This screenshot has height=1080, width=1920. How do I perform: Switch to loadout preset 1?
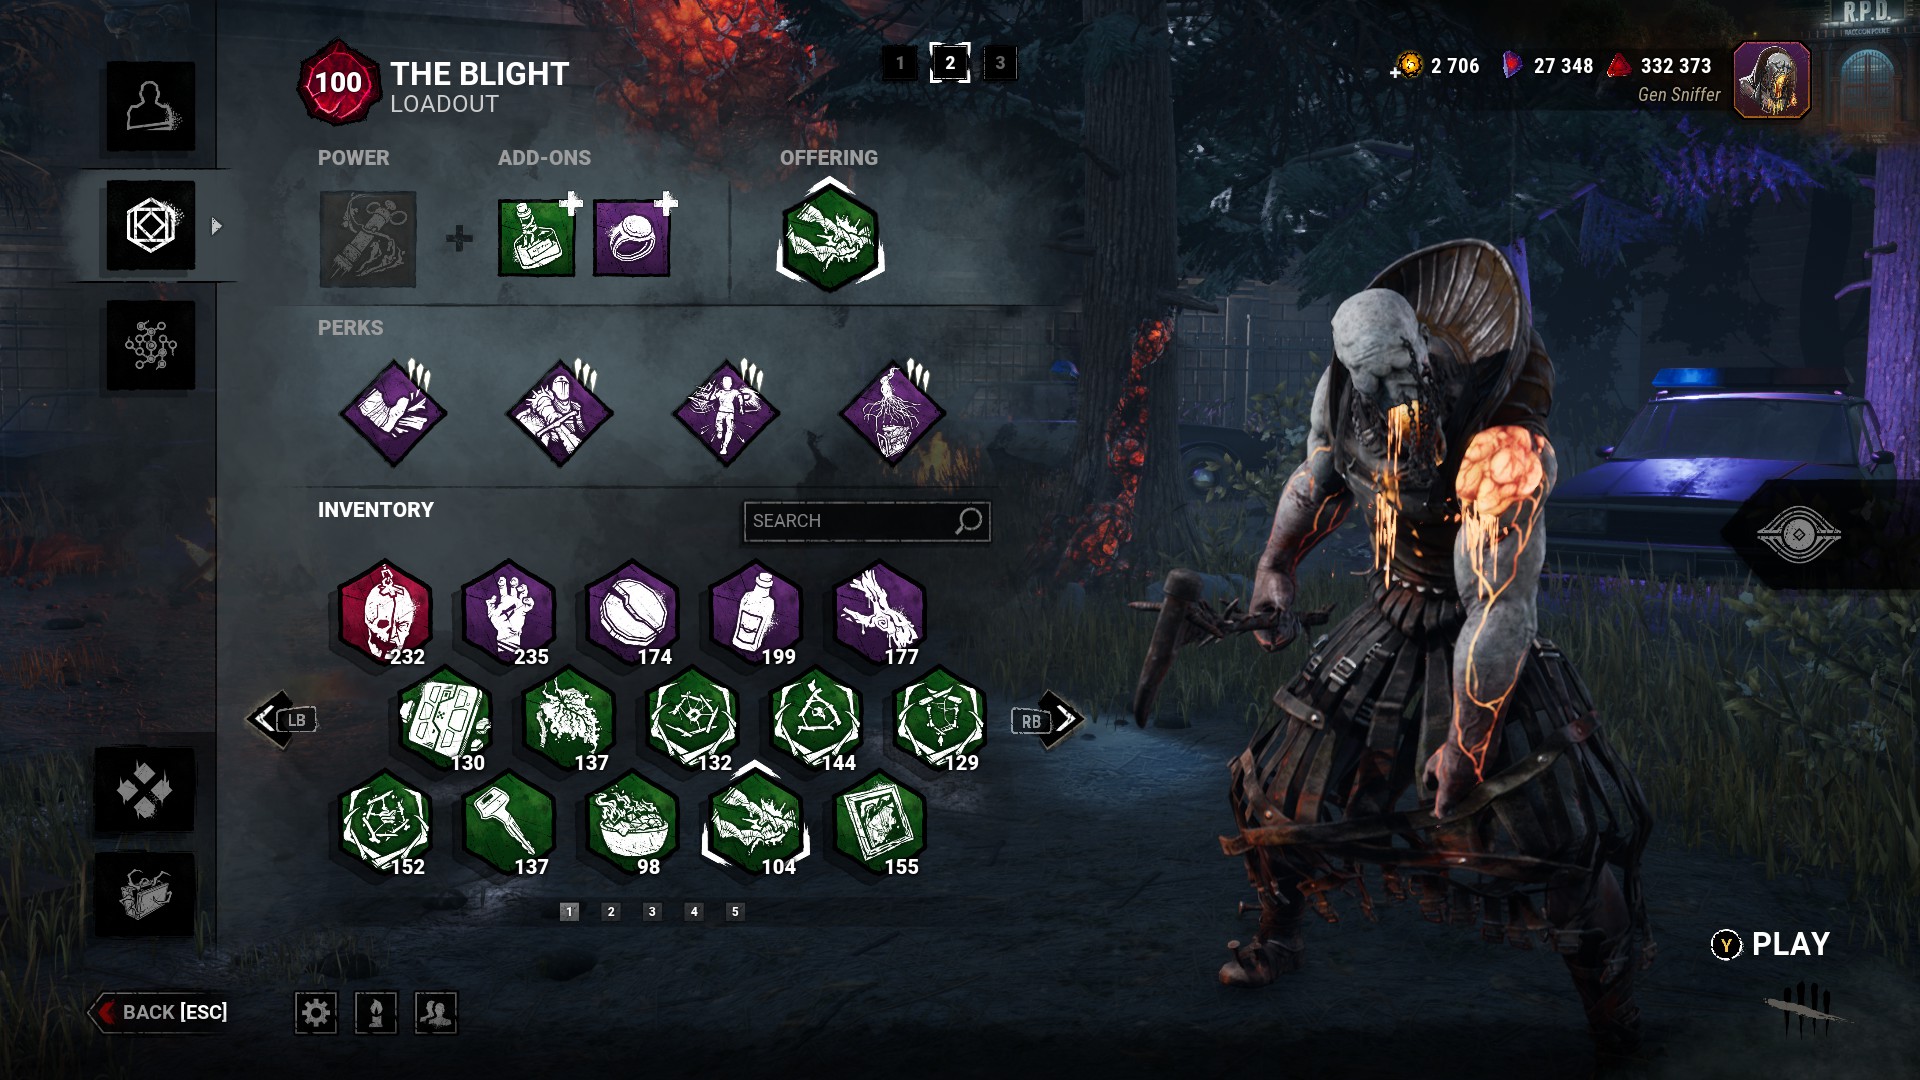(x=900, y=64)
